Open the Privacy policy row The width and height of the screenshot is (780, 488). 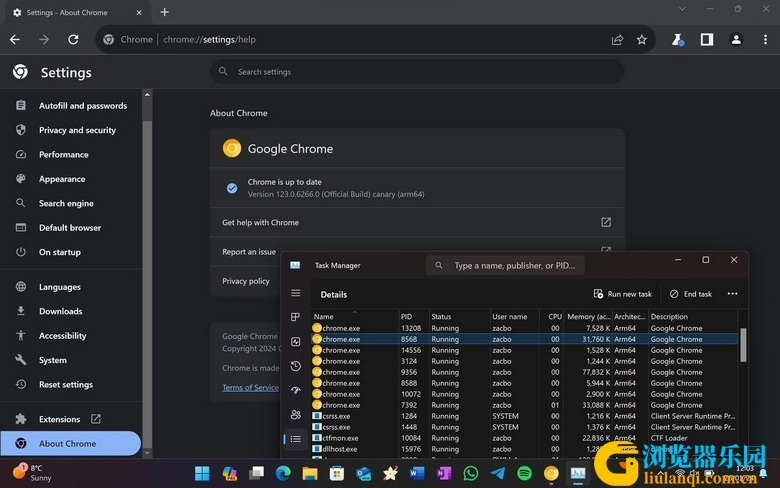click(x=246, y=281)
